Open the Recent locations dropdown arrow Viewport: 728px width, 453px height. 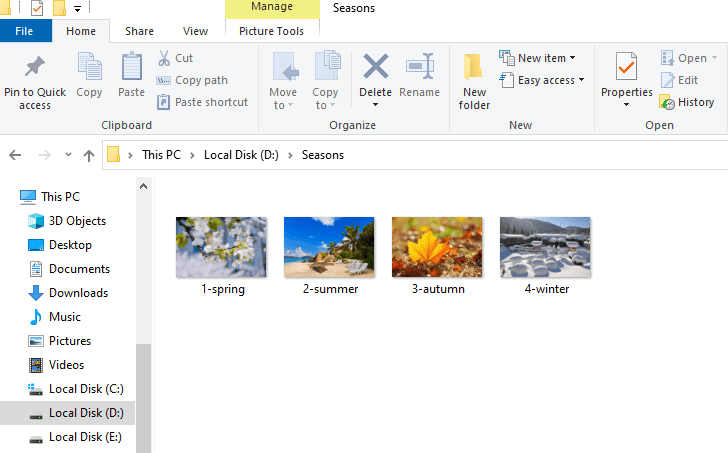pyautogui.click(x=68, y=155)
